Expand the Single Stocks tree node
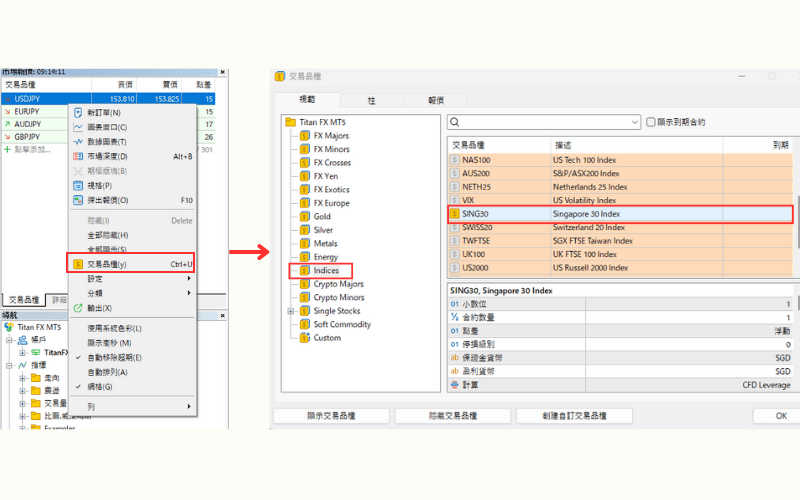Image resolution: width=800 pixels, height=500 pixels. click(291, 311)
